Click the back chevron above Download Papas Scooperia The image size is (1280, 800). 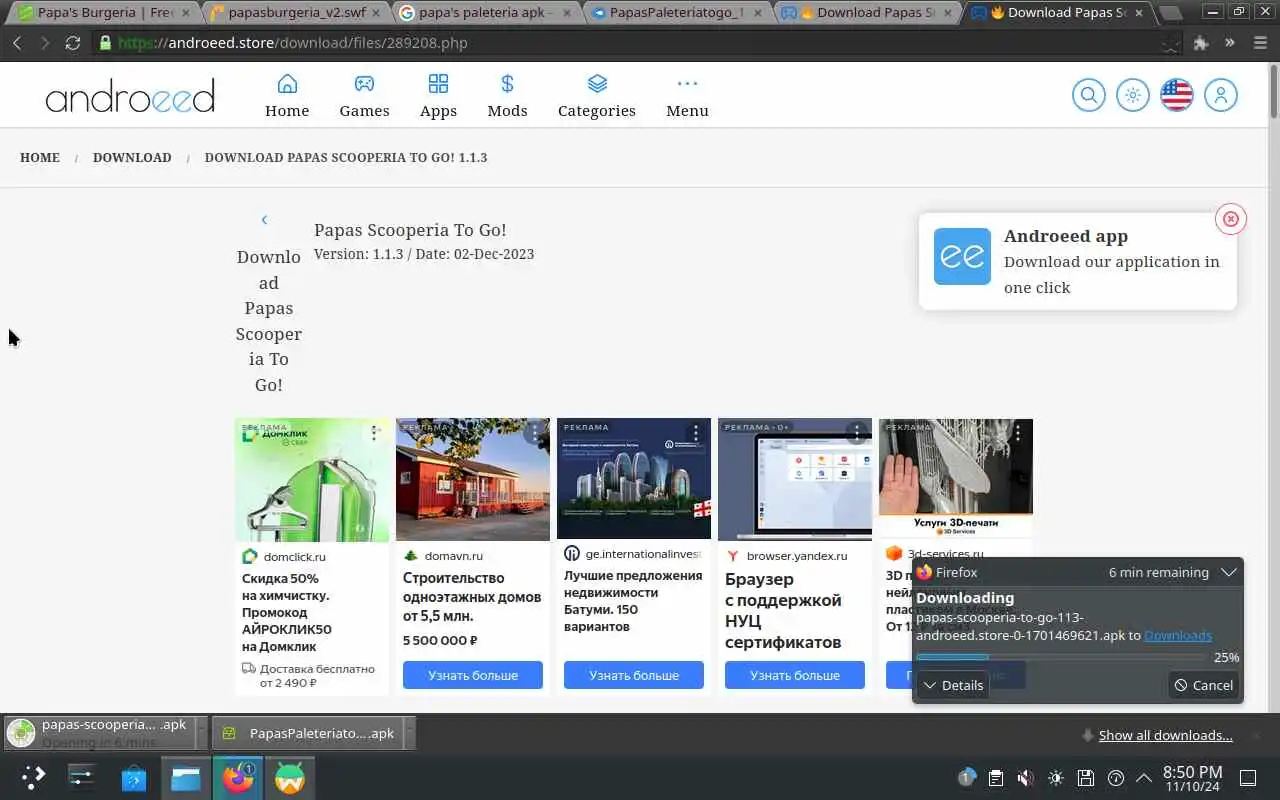pos(264,219)
